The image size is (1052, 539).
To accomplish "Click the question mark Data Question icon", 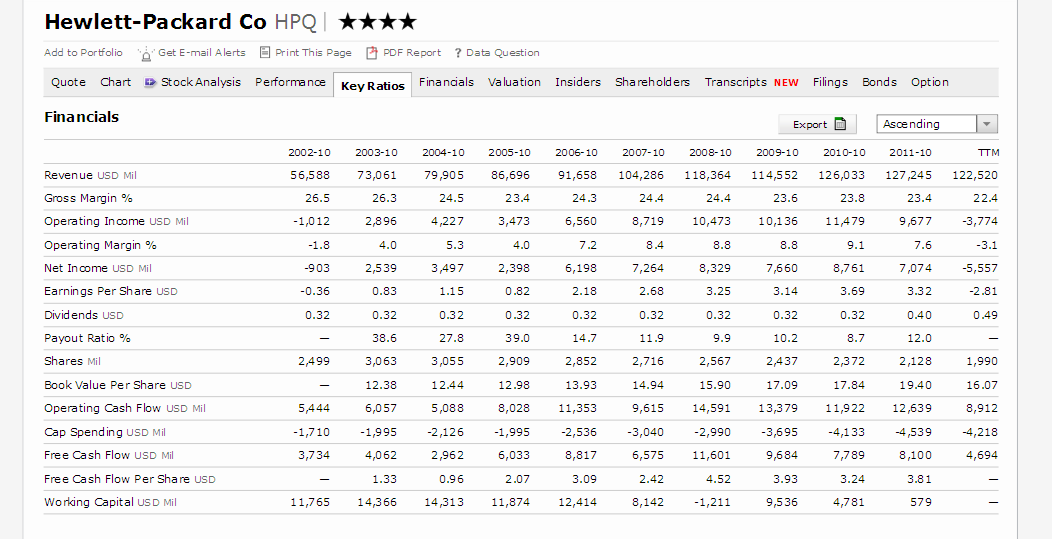I will 458,53.
